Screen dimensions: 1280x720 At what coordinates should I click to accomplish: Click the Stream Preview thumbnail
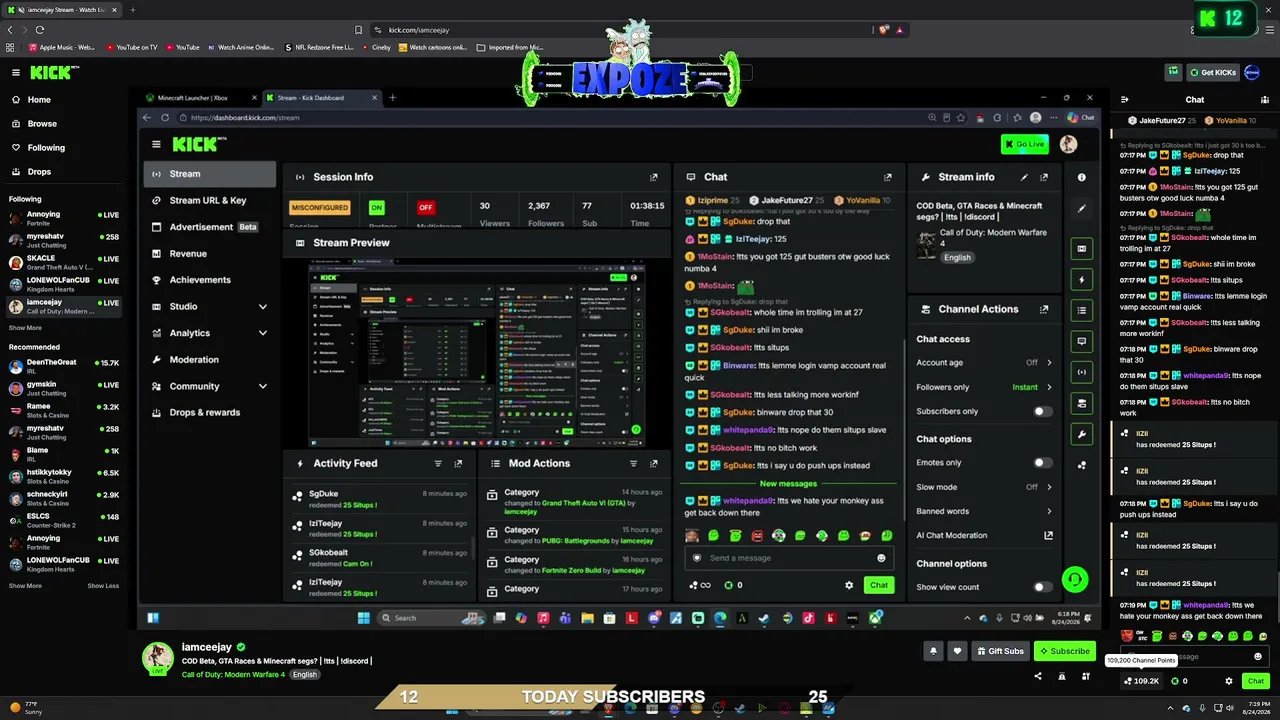pyautogui.click(x=477, y=352)
